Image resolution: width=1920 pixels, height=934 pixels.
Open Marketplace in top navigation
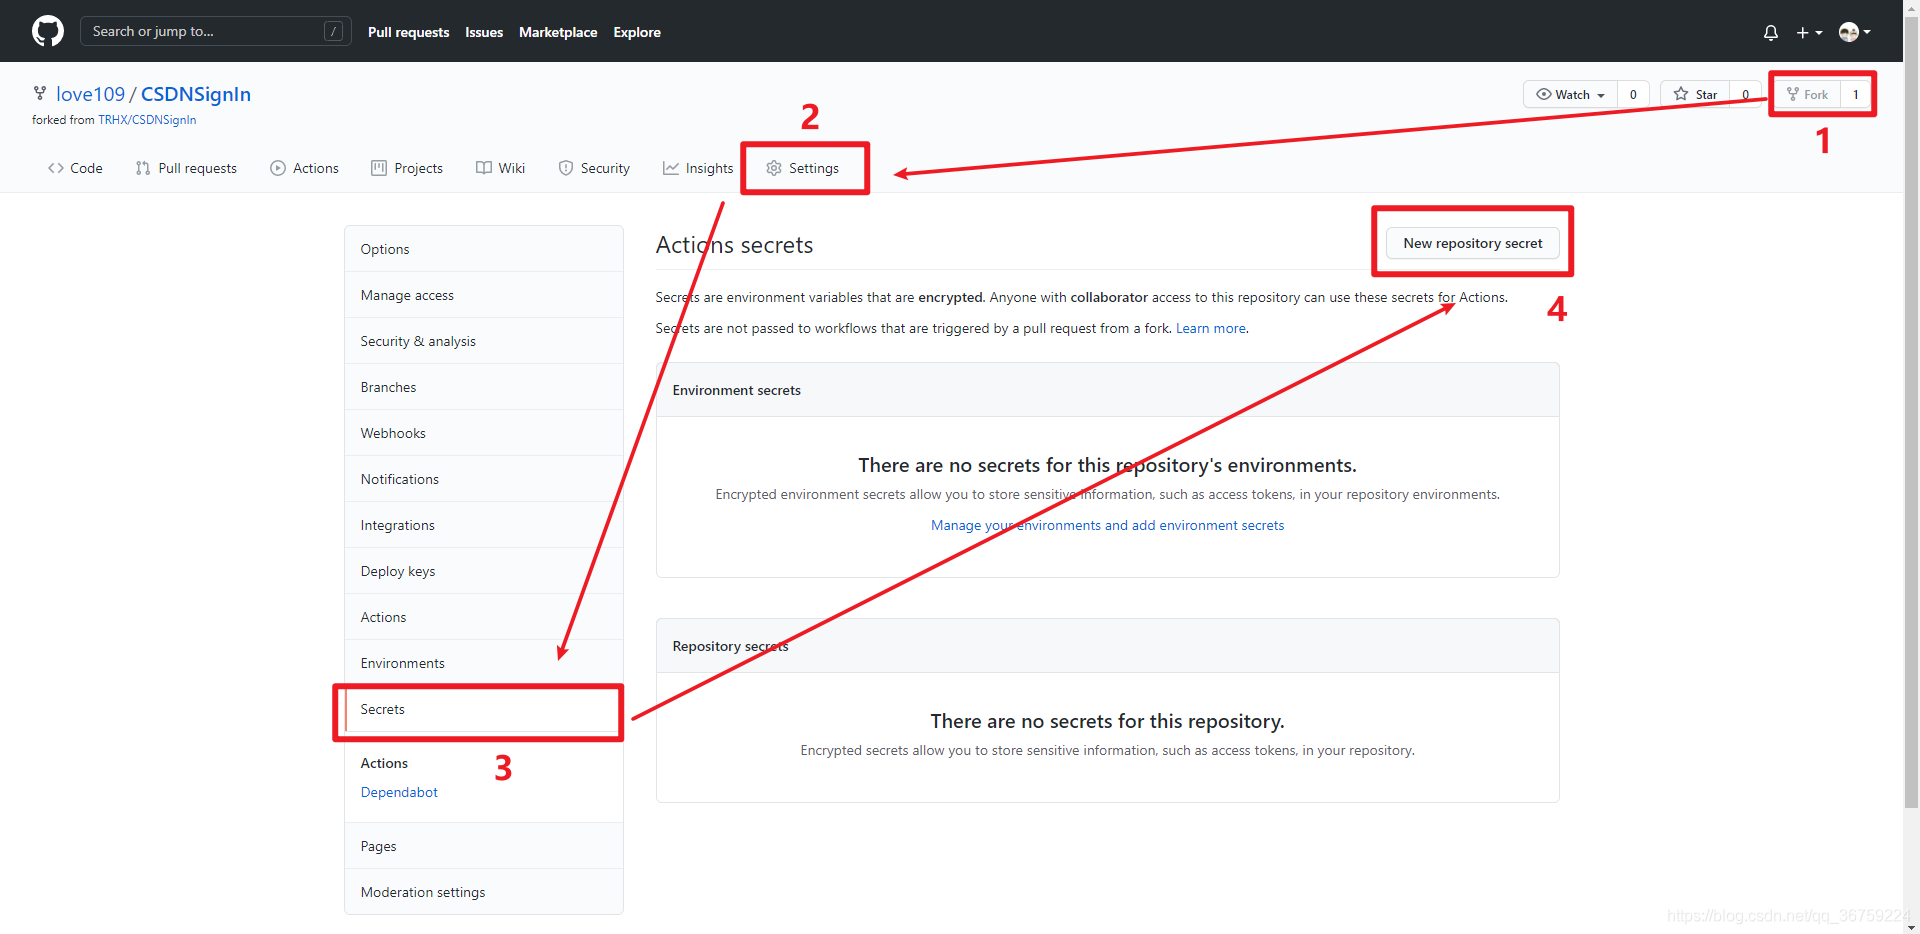pos(558,32)
